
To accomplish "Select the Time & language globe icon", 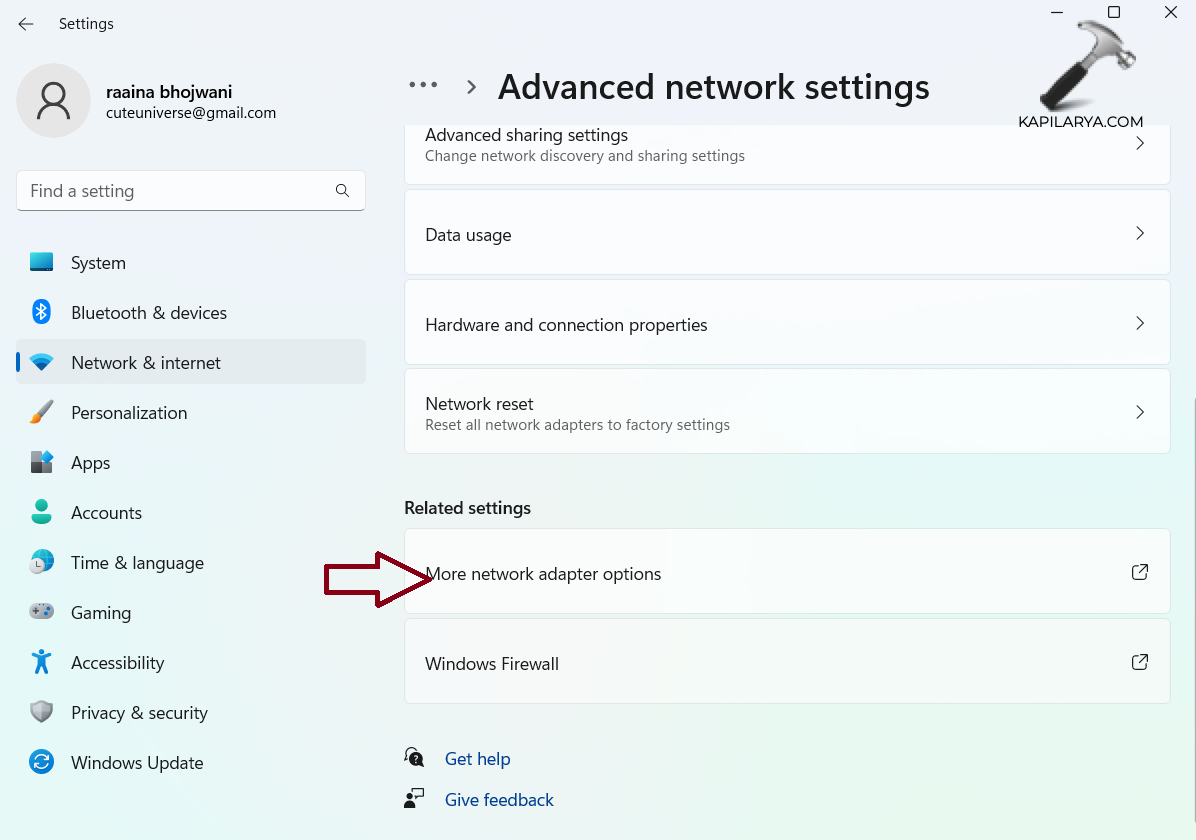I will [x=41, y=562].
